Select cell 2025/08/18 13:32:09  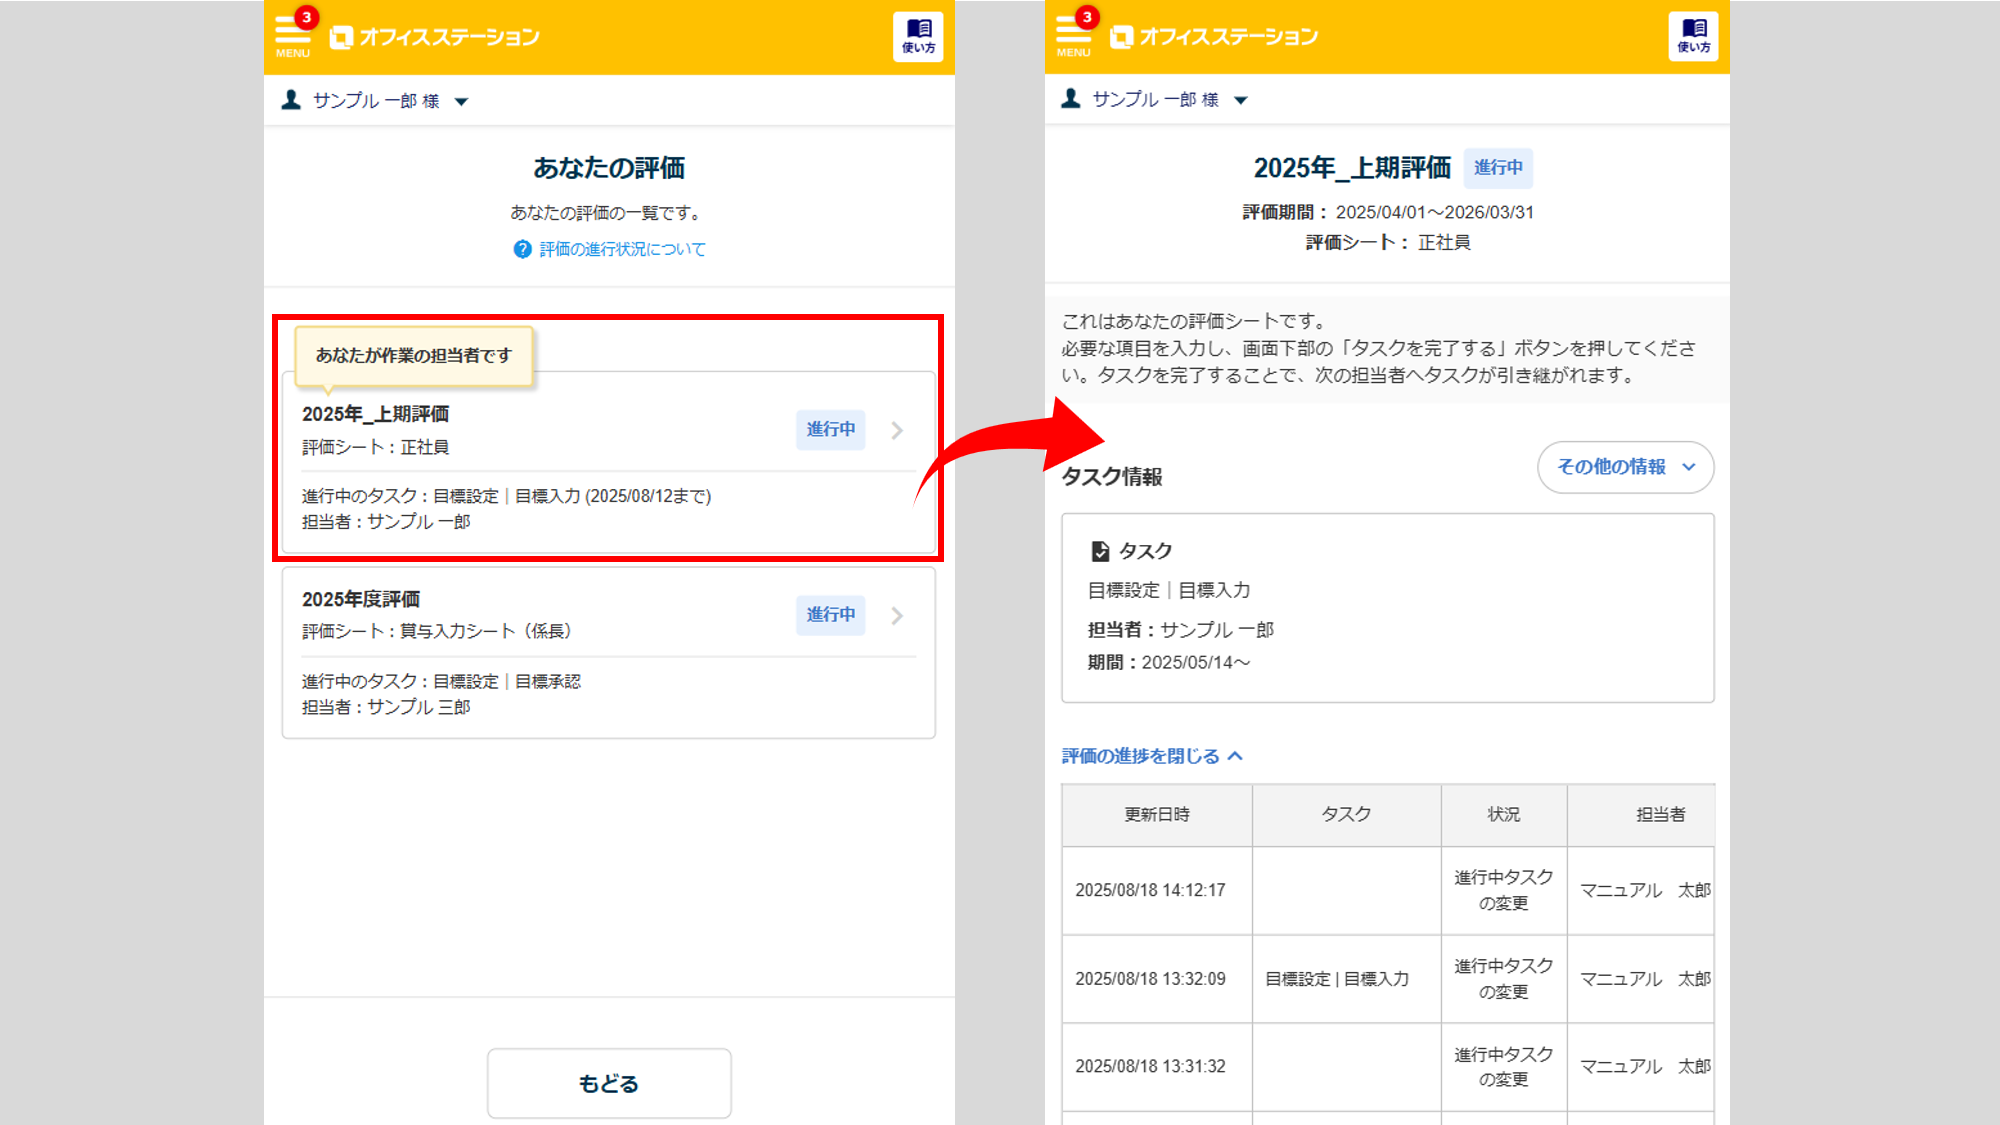click(1157, 979)
